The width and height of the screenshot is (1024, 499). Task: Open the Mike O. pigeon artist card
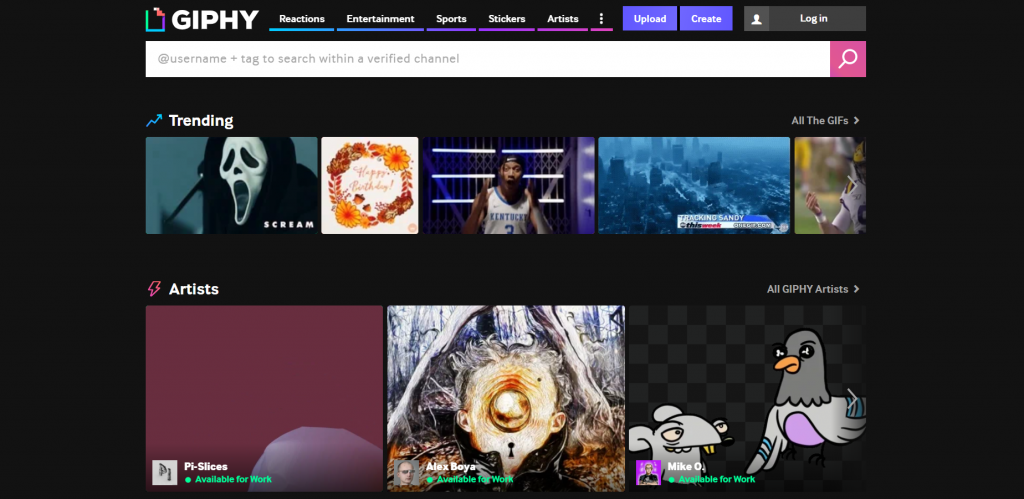pyautogui.click(x=748, y=398)
